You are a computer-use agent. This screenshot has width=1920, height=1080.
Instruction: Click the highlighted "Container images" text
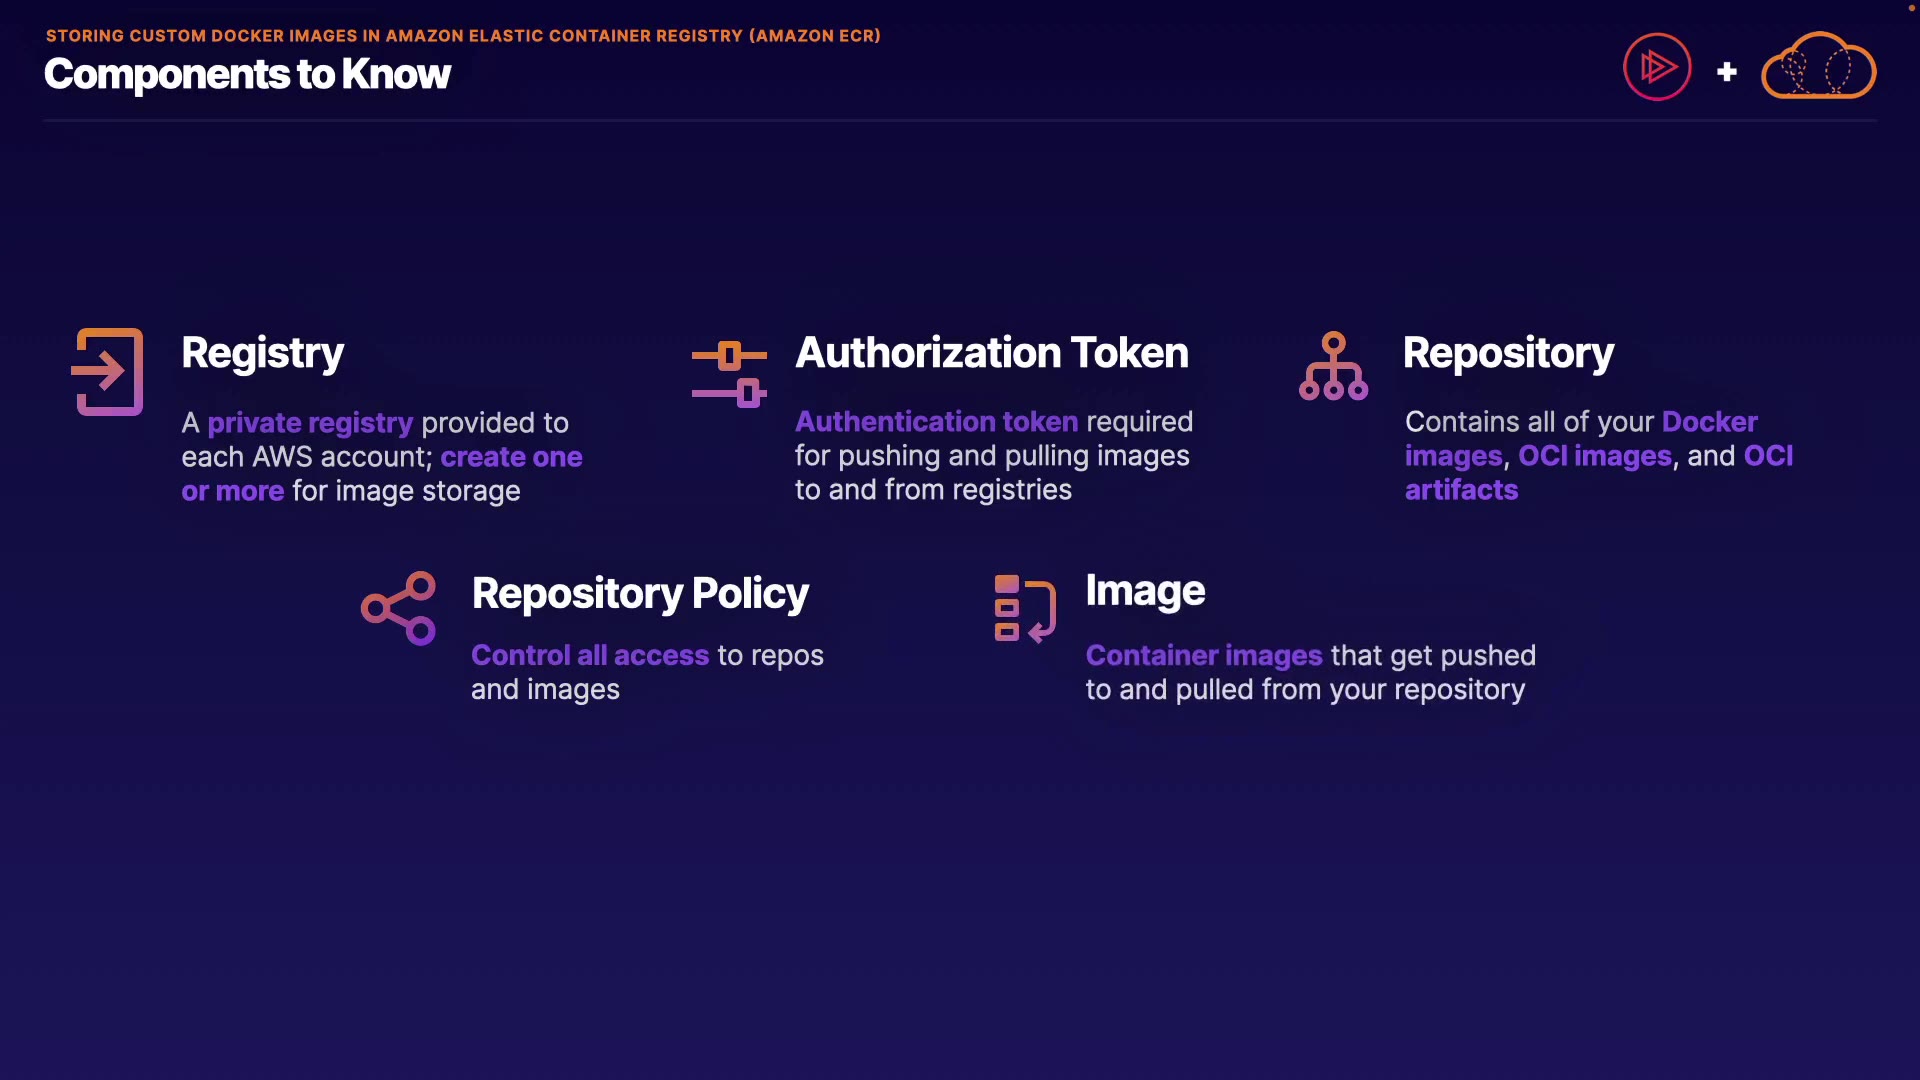pyautogui.click(x=1204, y=655)
